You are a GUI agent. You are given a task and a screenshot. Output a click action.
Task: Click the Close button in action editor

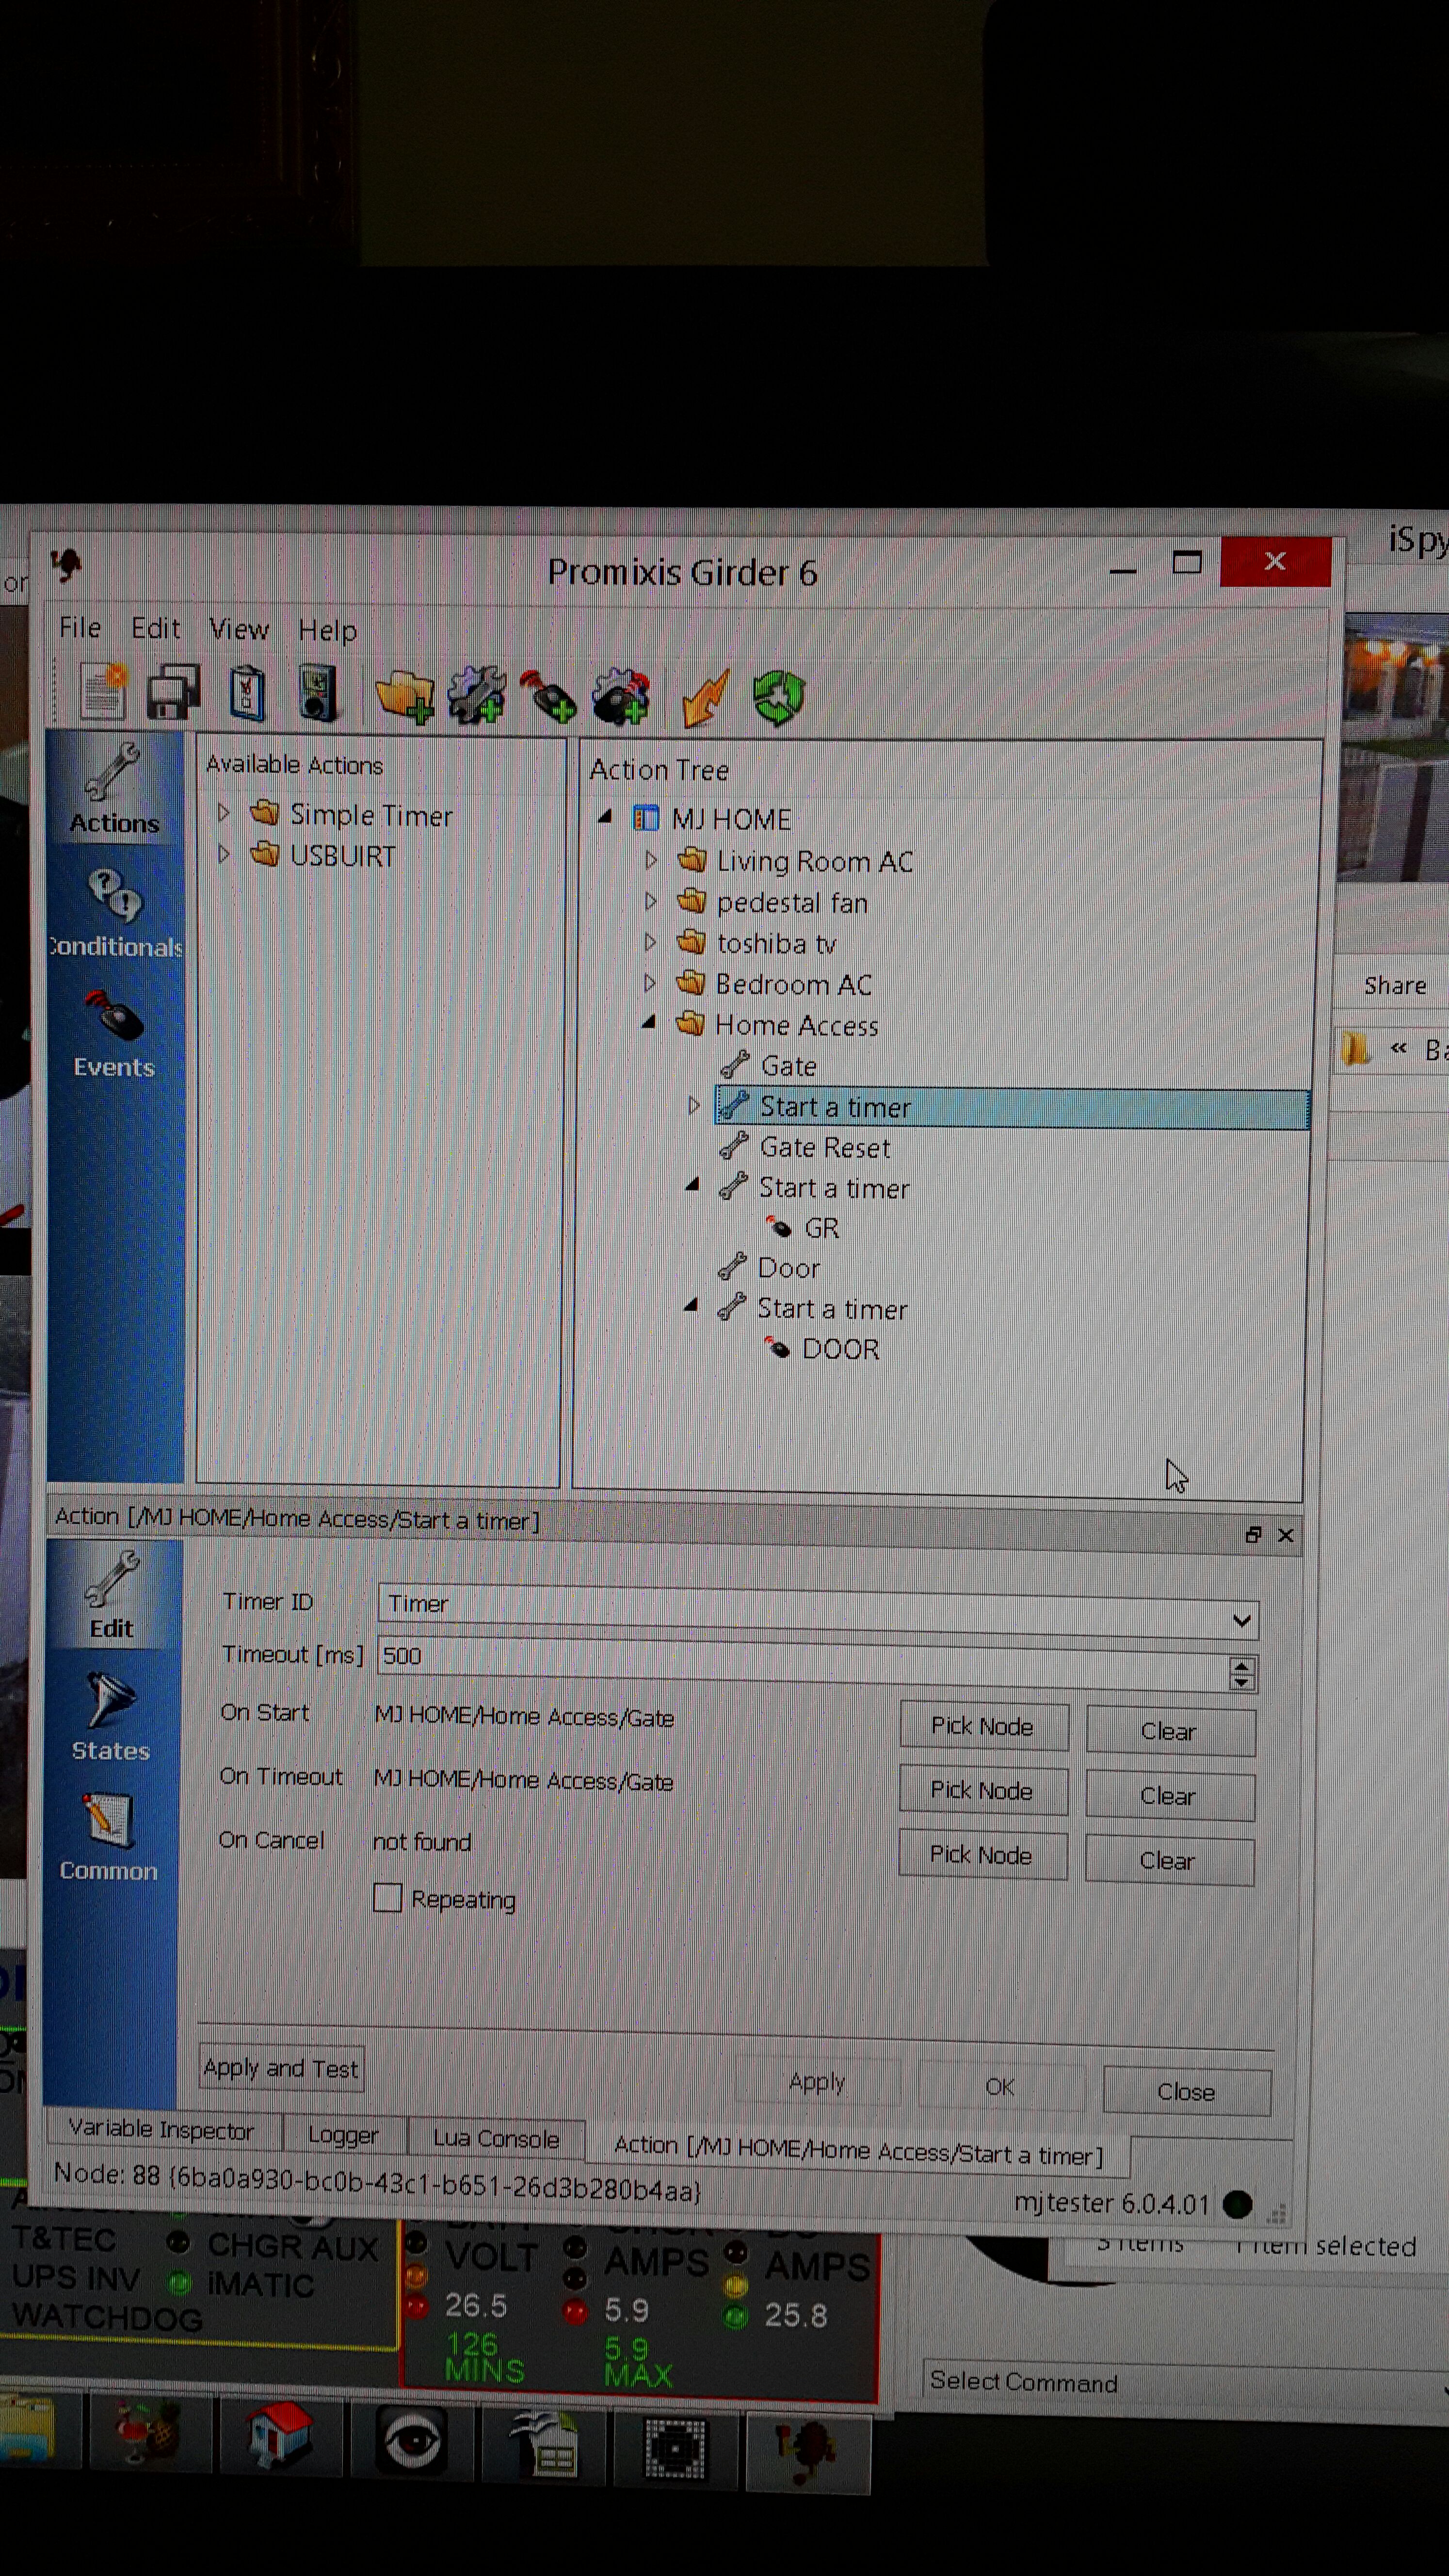point(1186,2092)
